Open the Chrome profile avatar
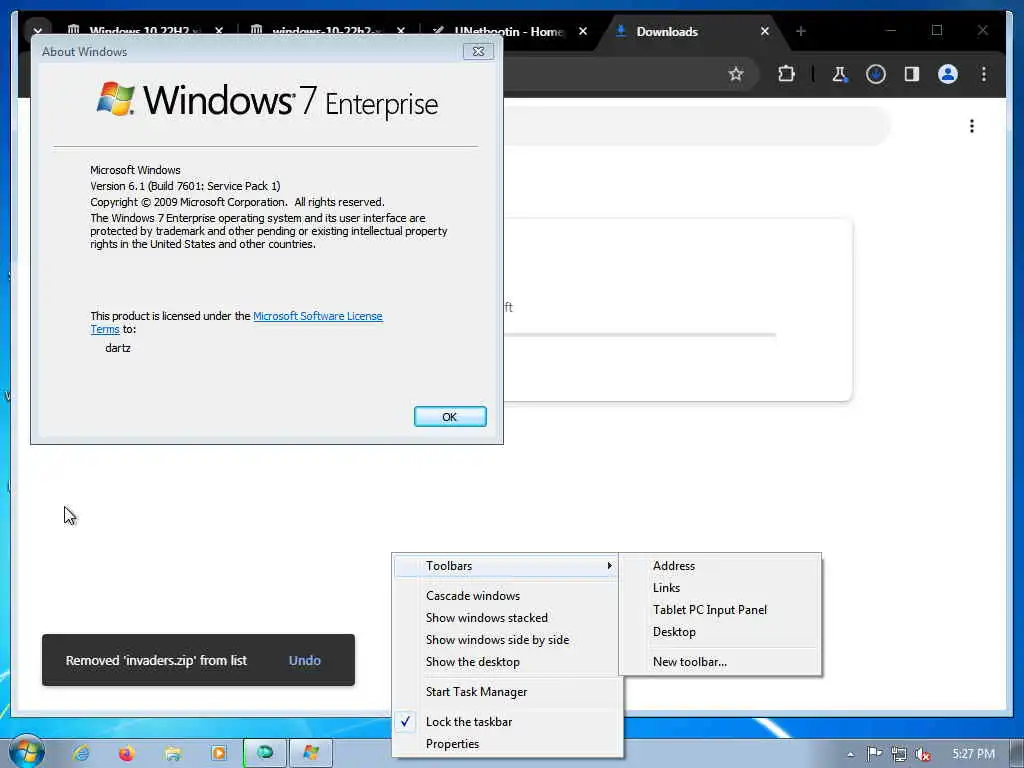Screen dimensions: 1024x768 pyautogui.click(x=948, y=74)
